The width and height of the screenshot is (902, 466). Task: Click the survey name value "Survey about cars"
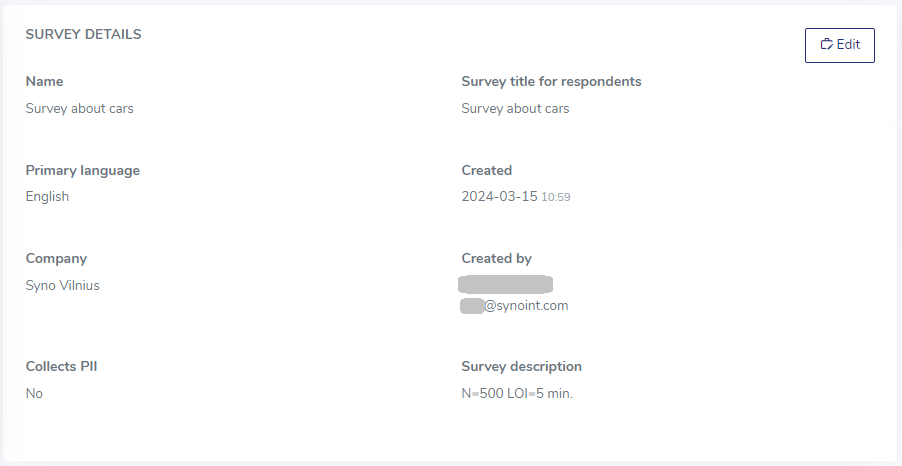tap(79, 109)
